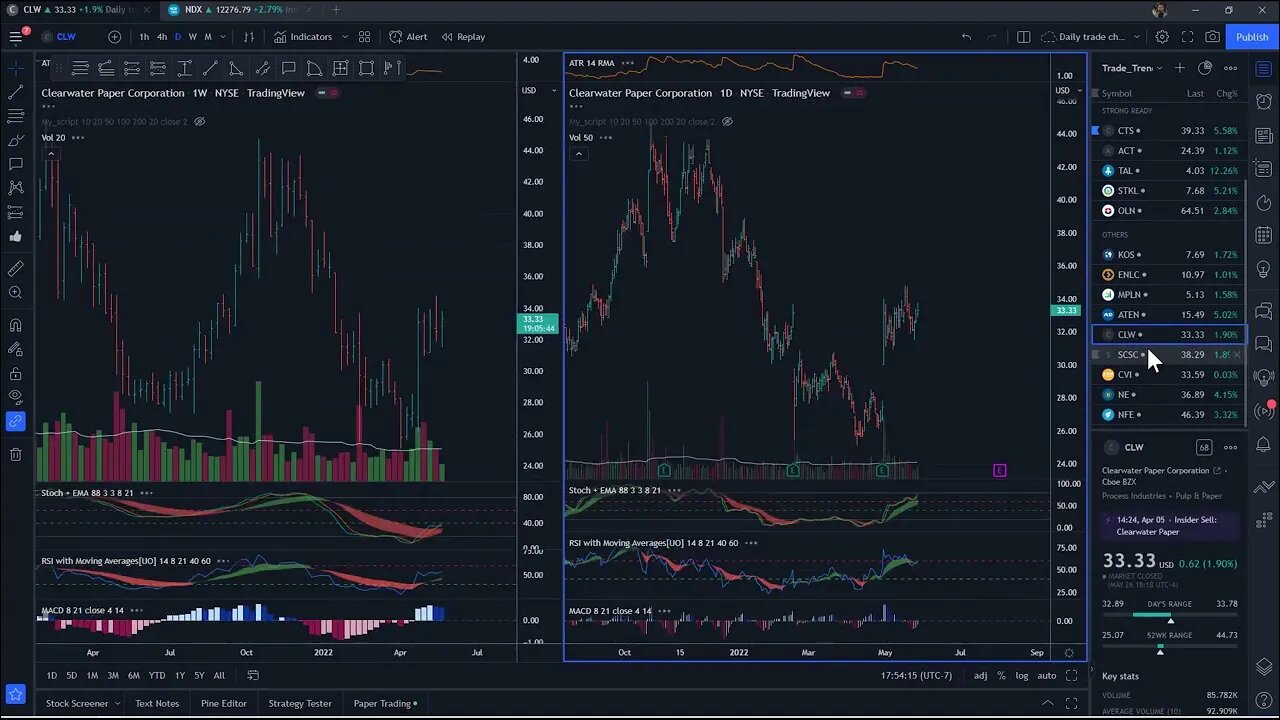Select the 4h timeframe
Image resolution: width=1280 pixels, height=720 pixels.
pos(161,37)
